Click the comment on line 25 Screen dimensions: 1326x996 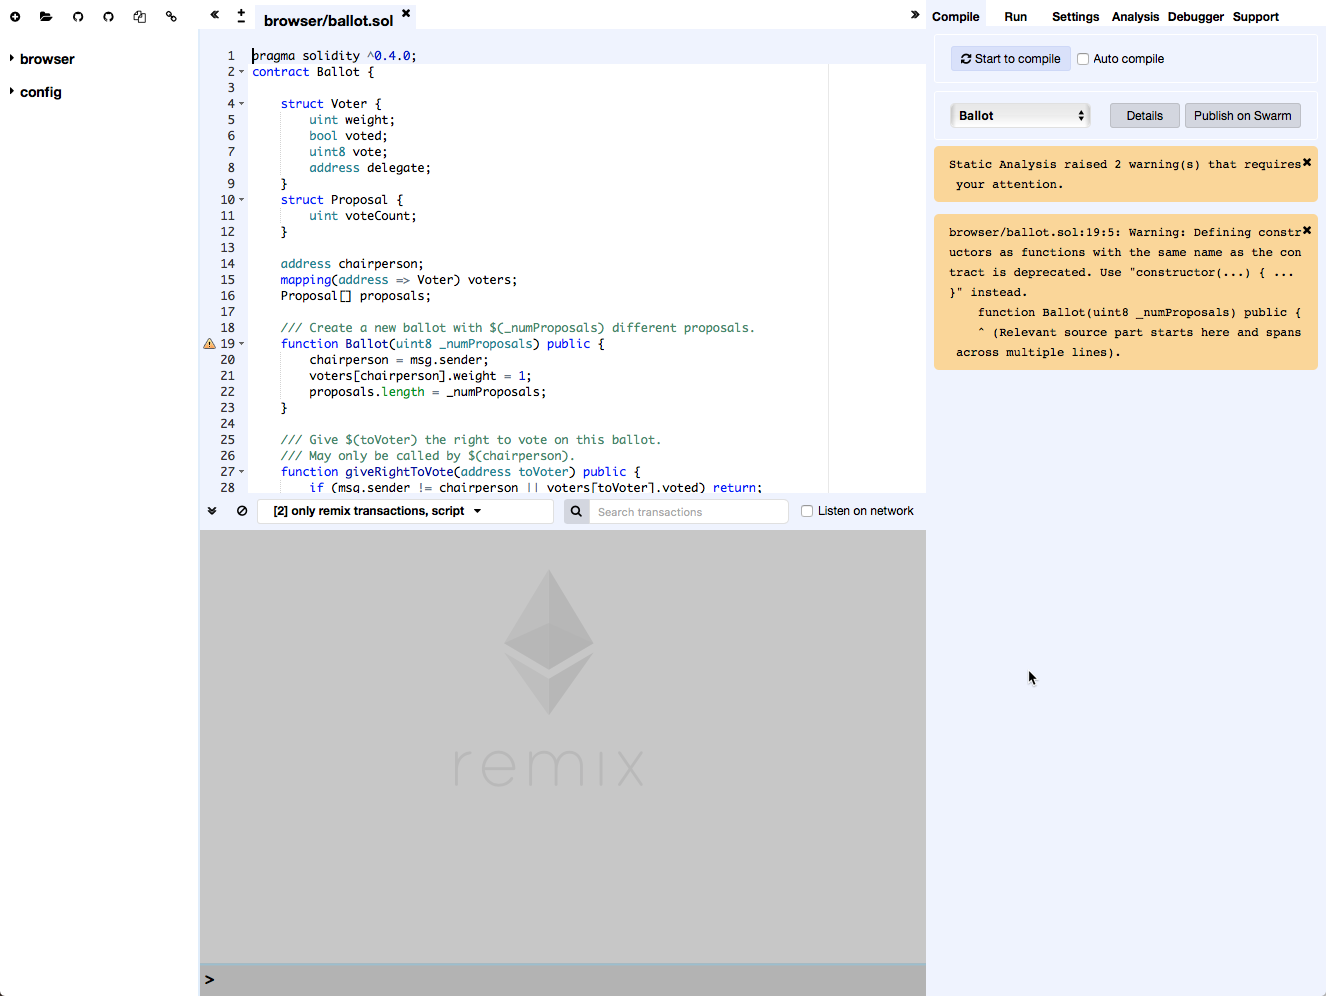tap(471, 440)
